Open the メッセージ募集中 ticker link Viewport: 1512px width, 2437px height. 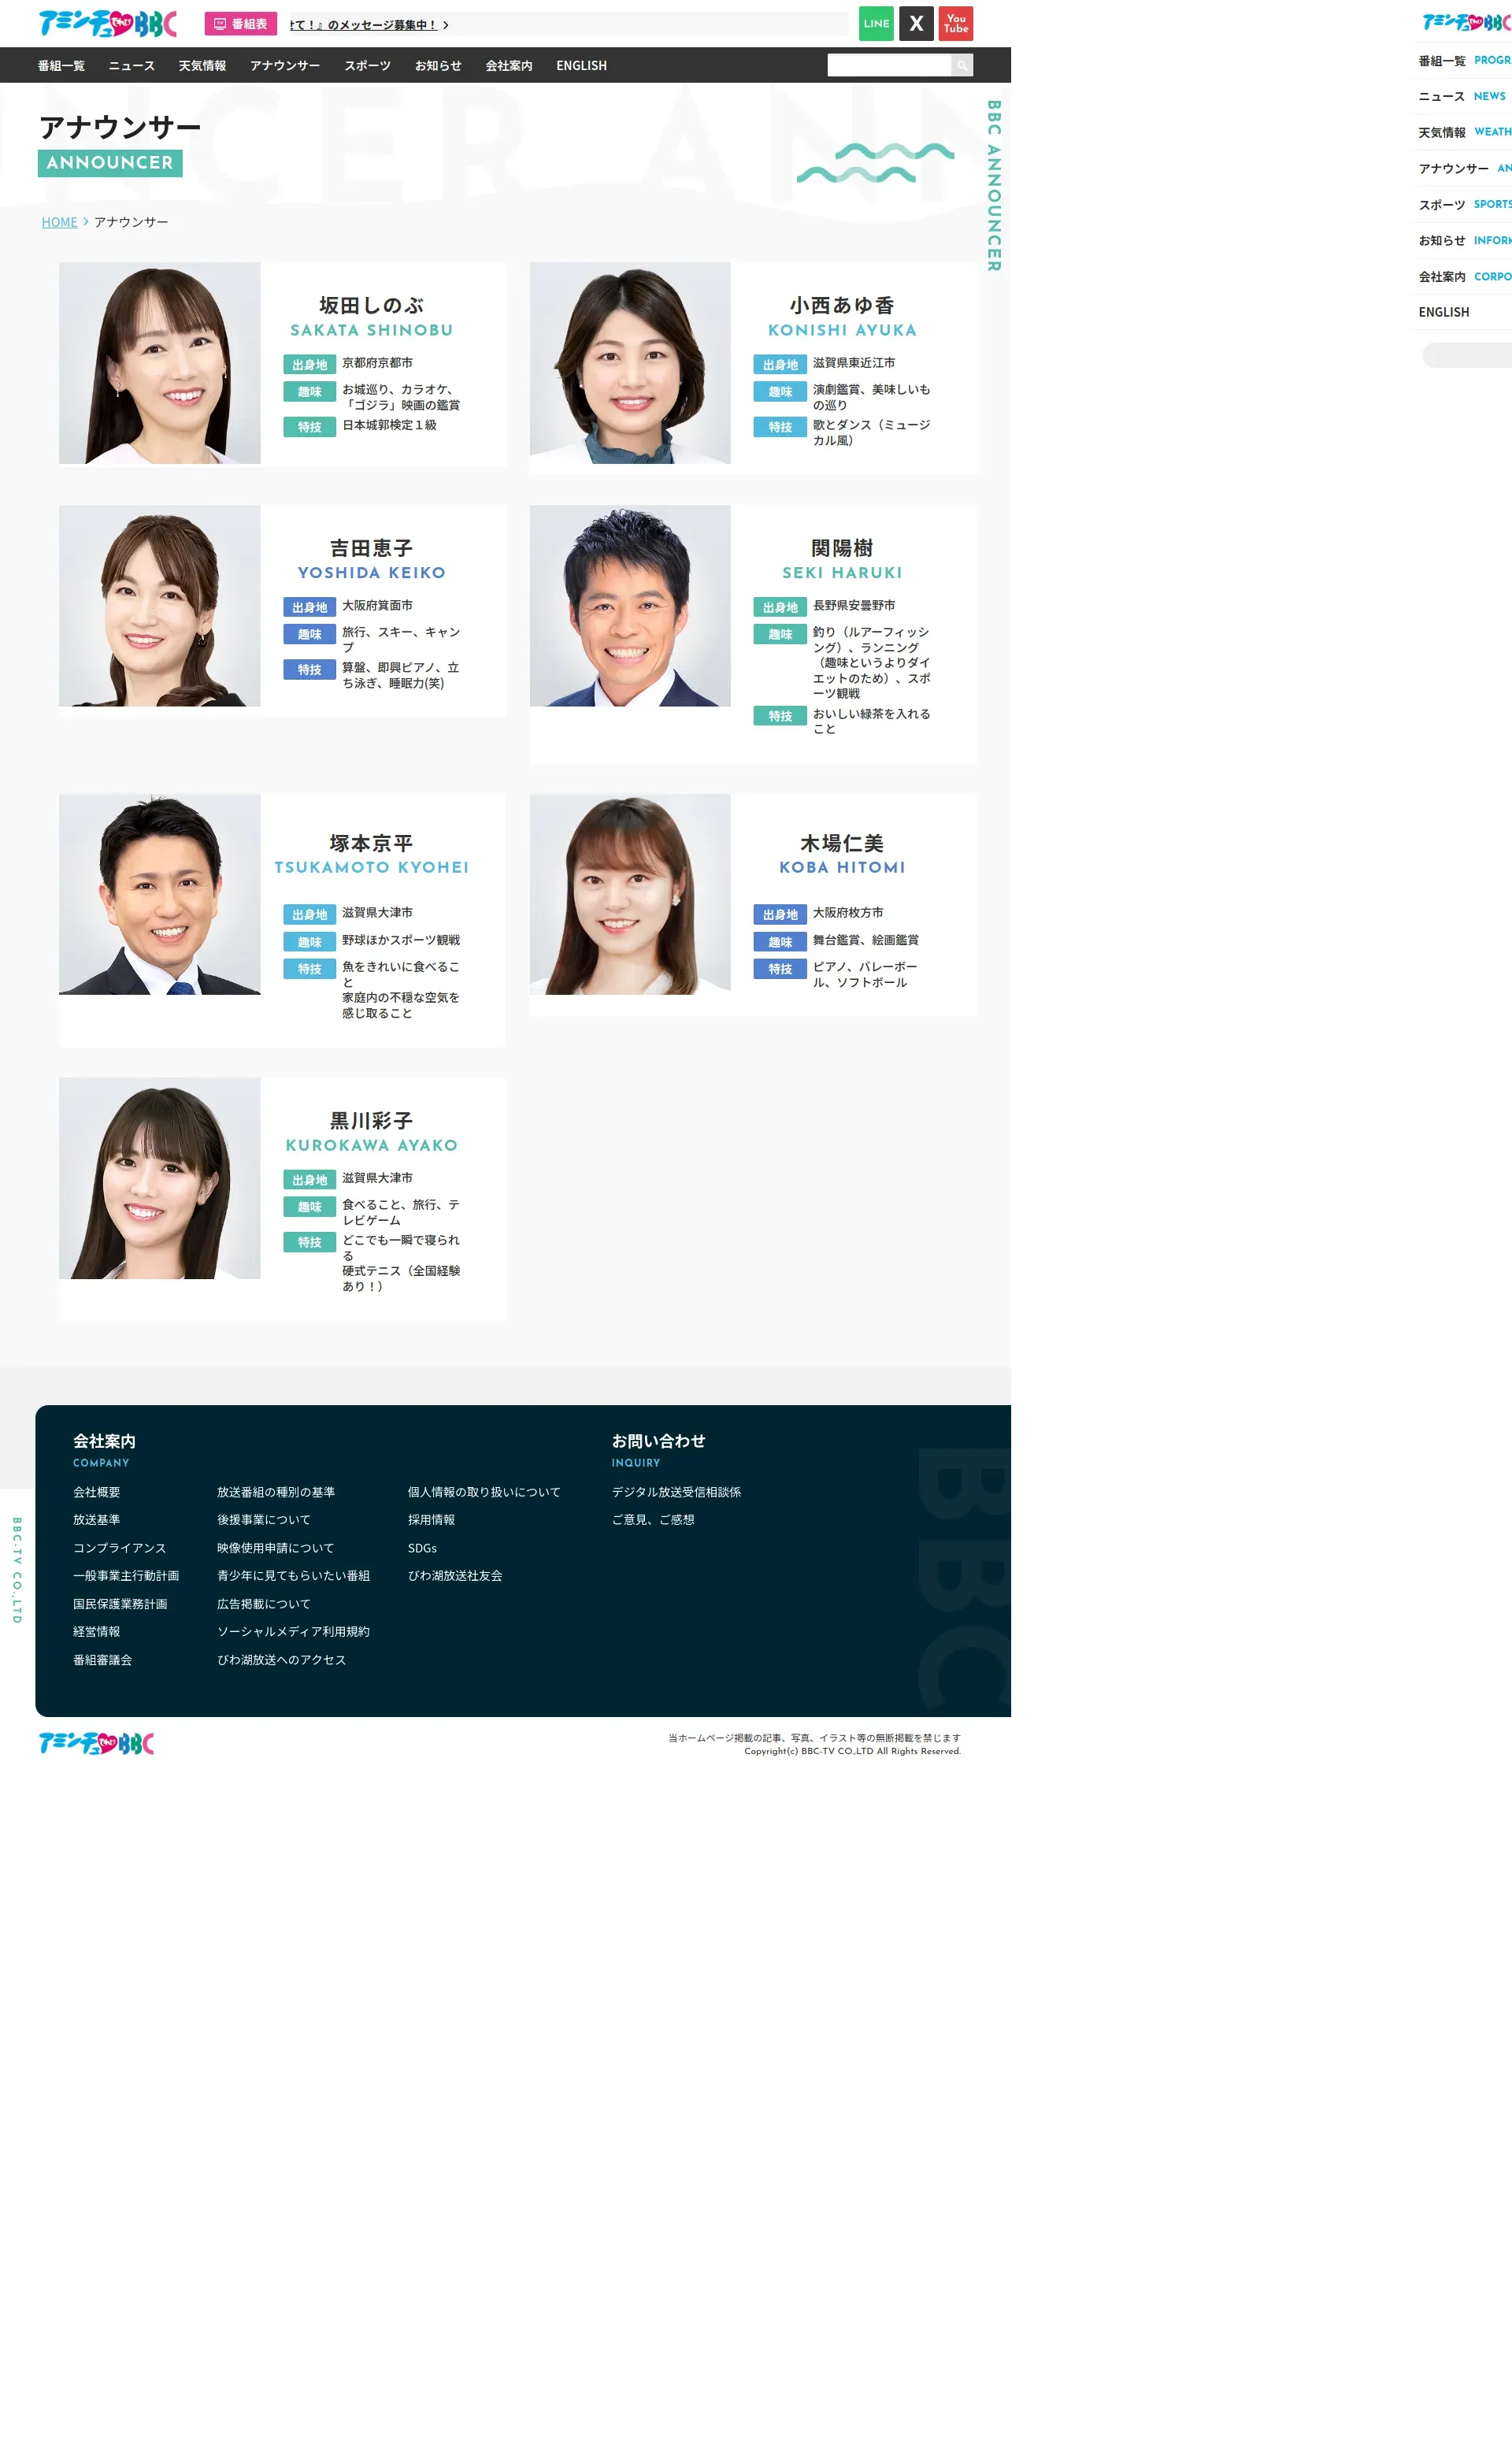364,25
